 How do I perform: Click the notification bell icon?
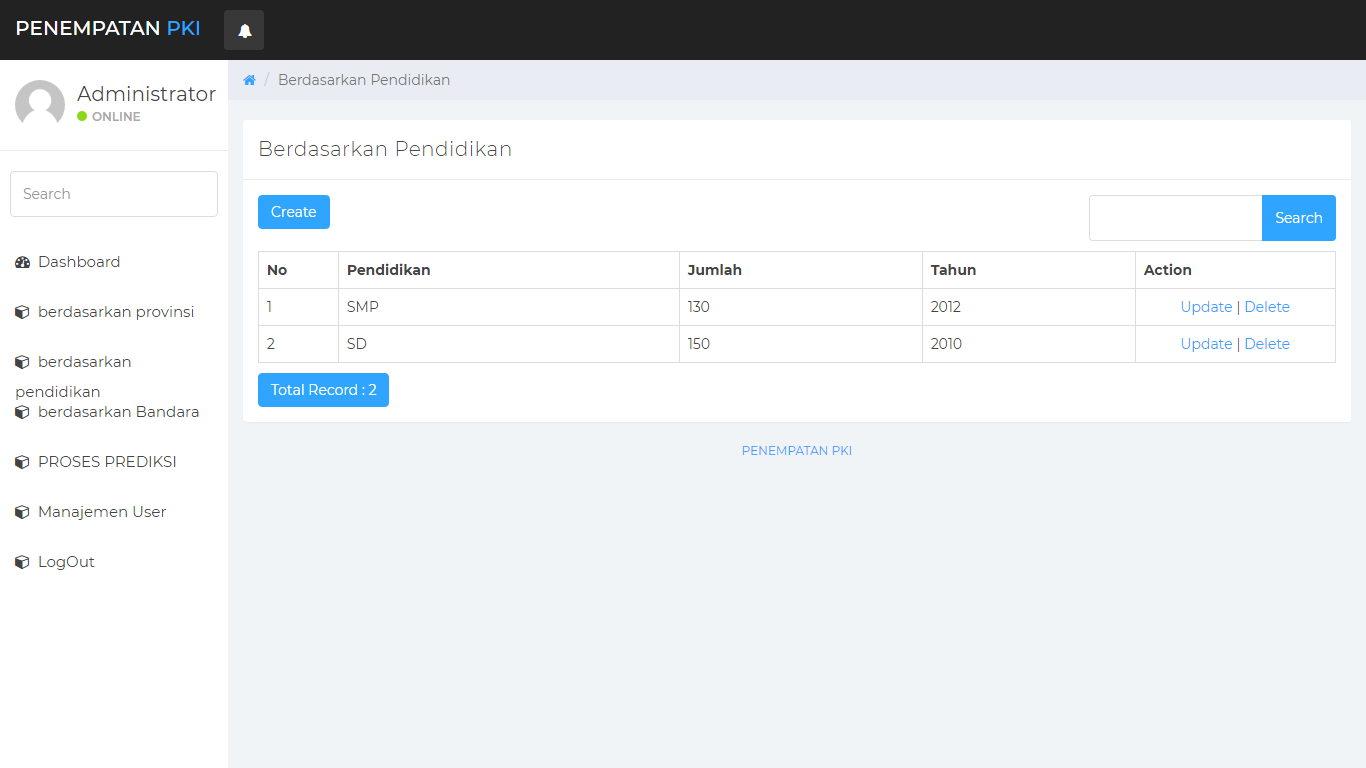(x=244, y=30)
